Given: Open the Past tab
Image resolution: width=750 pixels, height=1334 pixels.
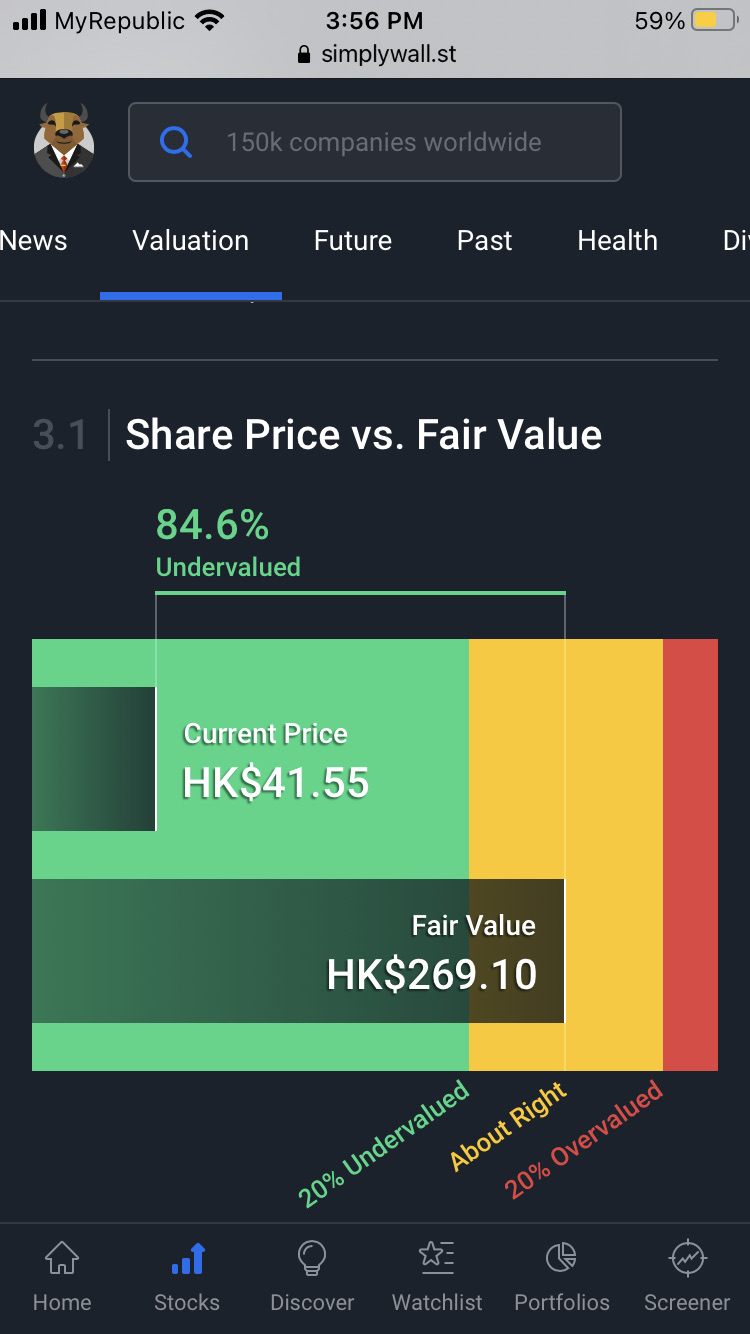Looking at the screenshot, I should point(485,241).
